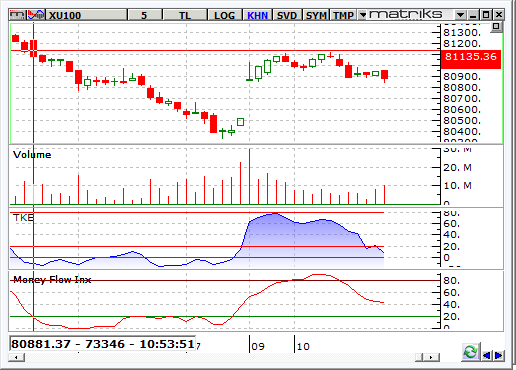Image resolution: width=516 pixels, height=370 pixels.
Task: Minimize the chart window
Action: [x=473, y=15]
